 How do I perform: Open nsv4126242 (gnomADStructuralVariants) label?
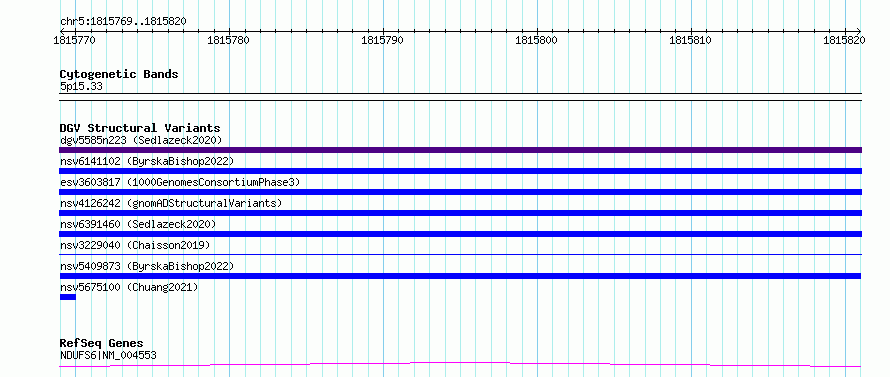point(171,203)
